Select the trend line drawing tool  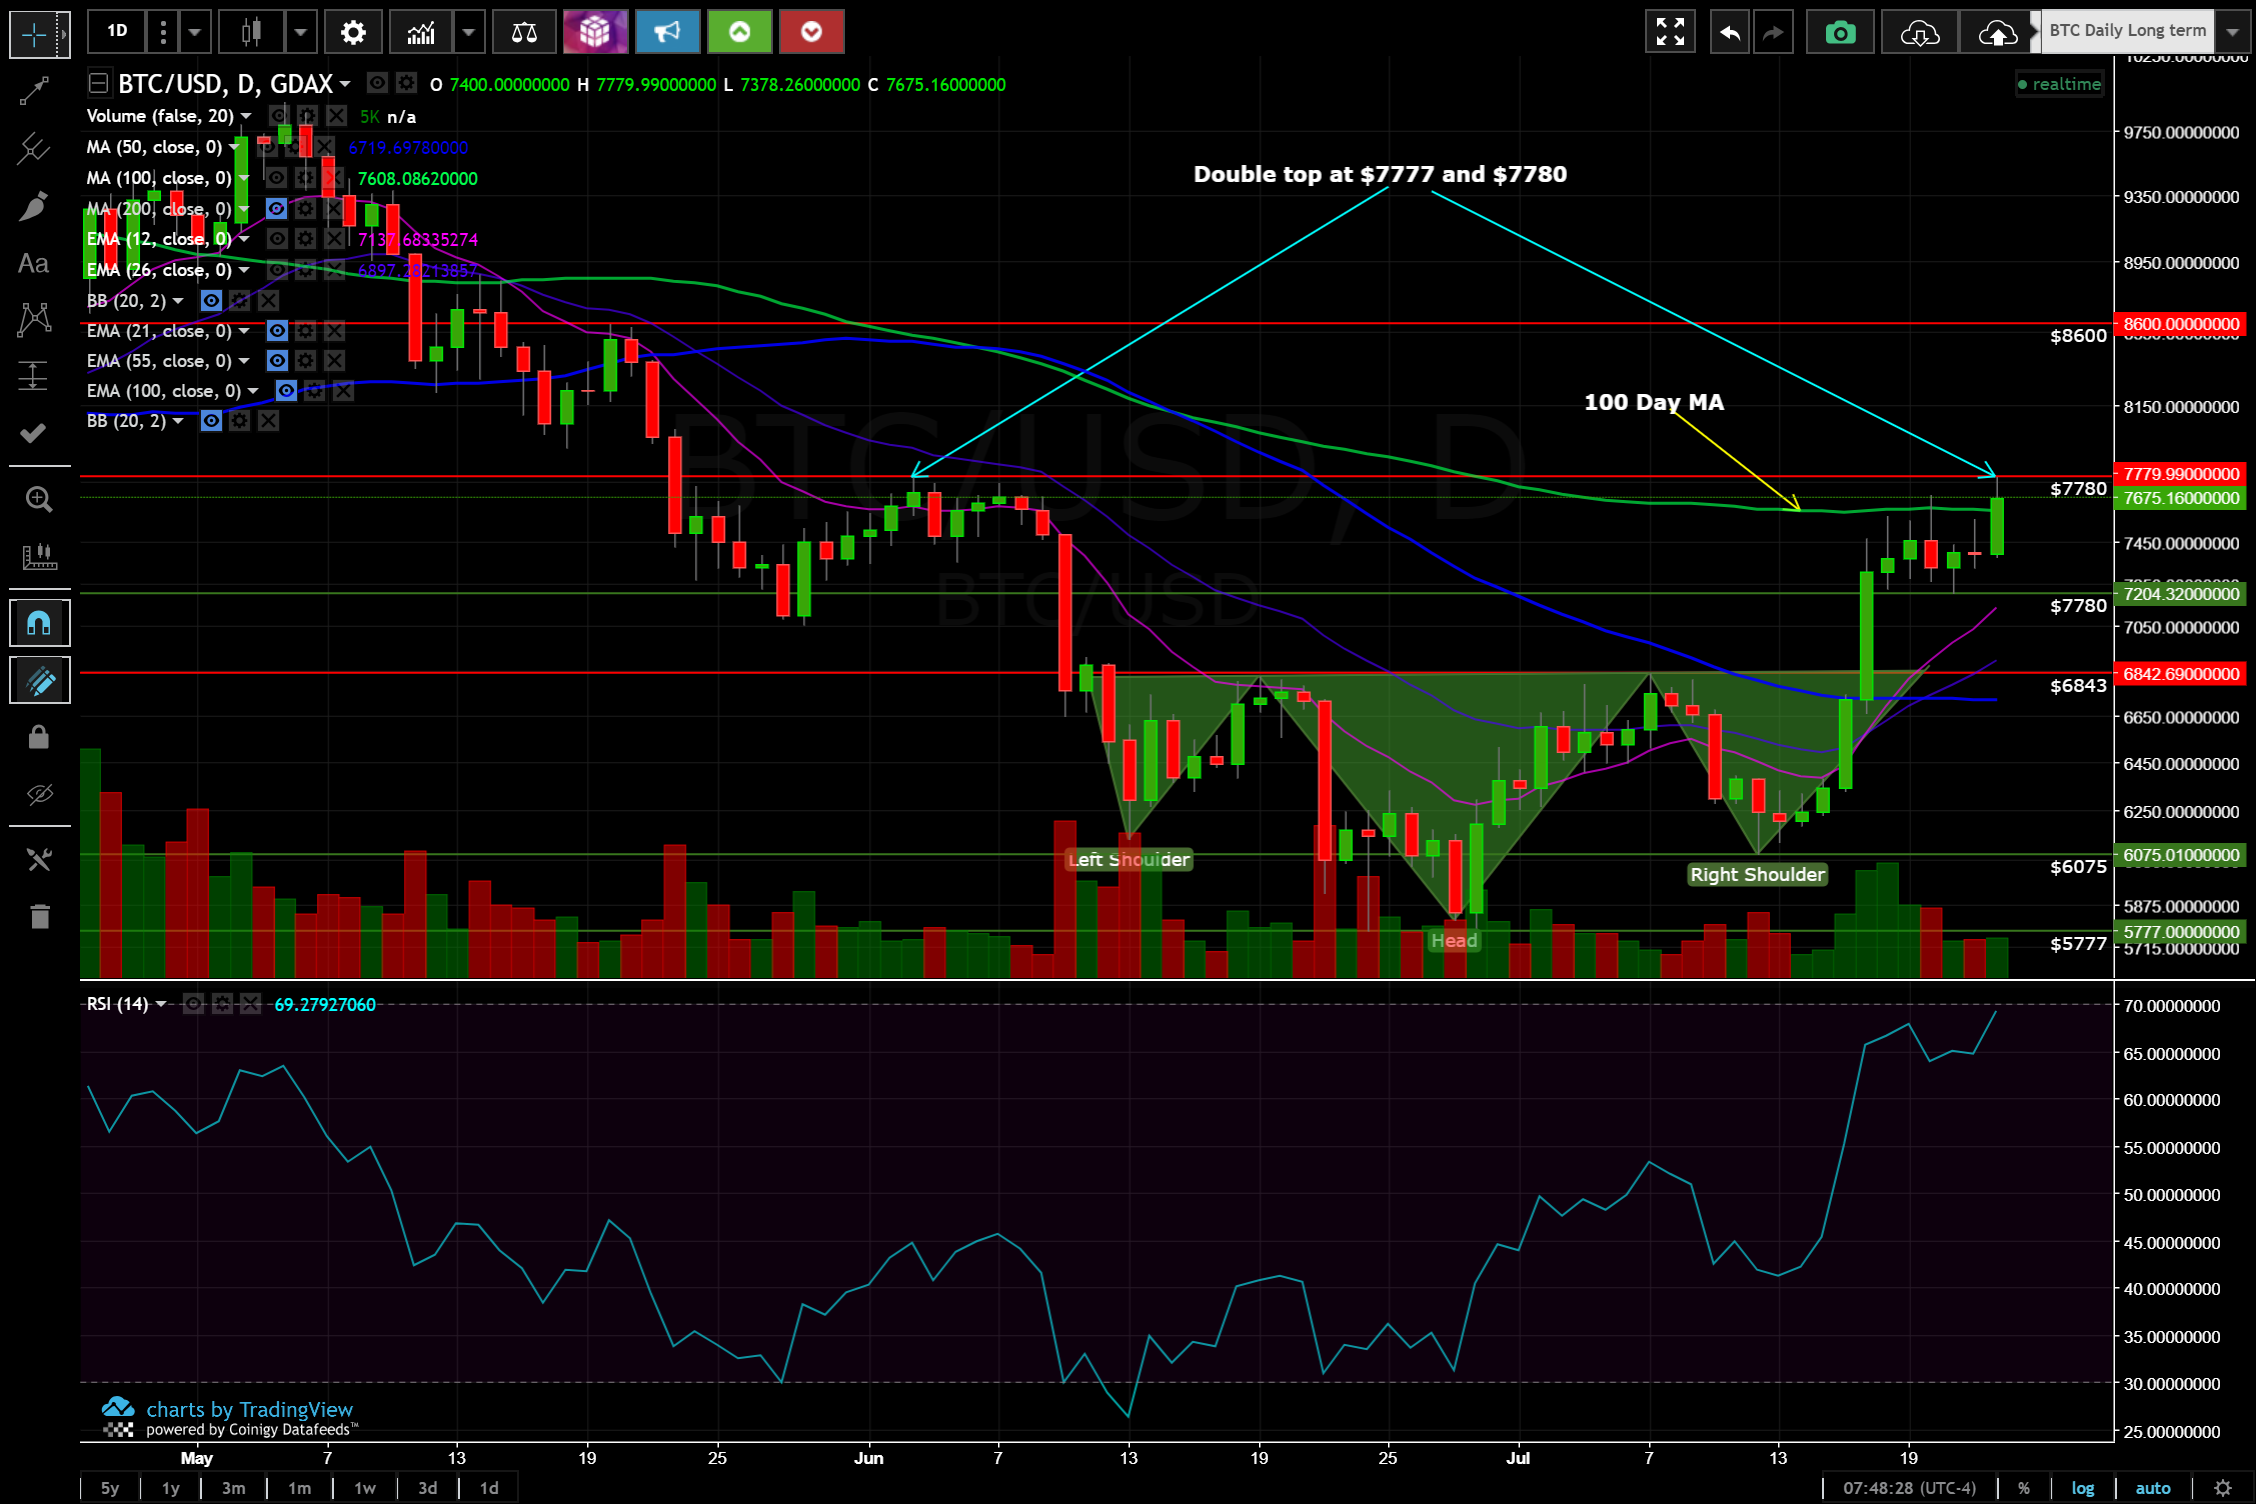pos(33,91)
